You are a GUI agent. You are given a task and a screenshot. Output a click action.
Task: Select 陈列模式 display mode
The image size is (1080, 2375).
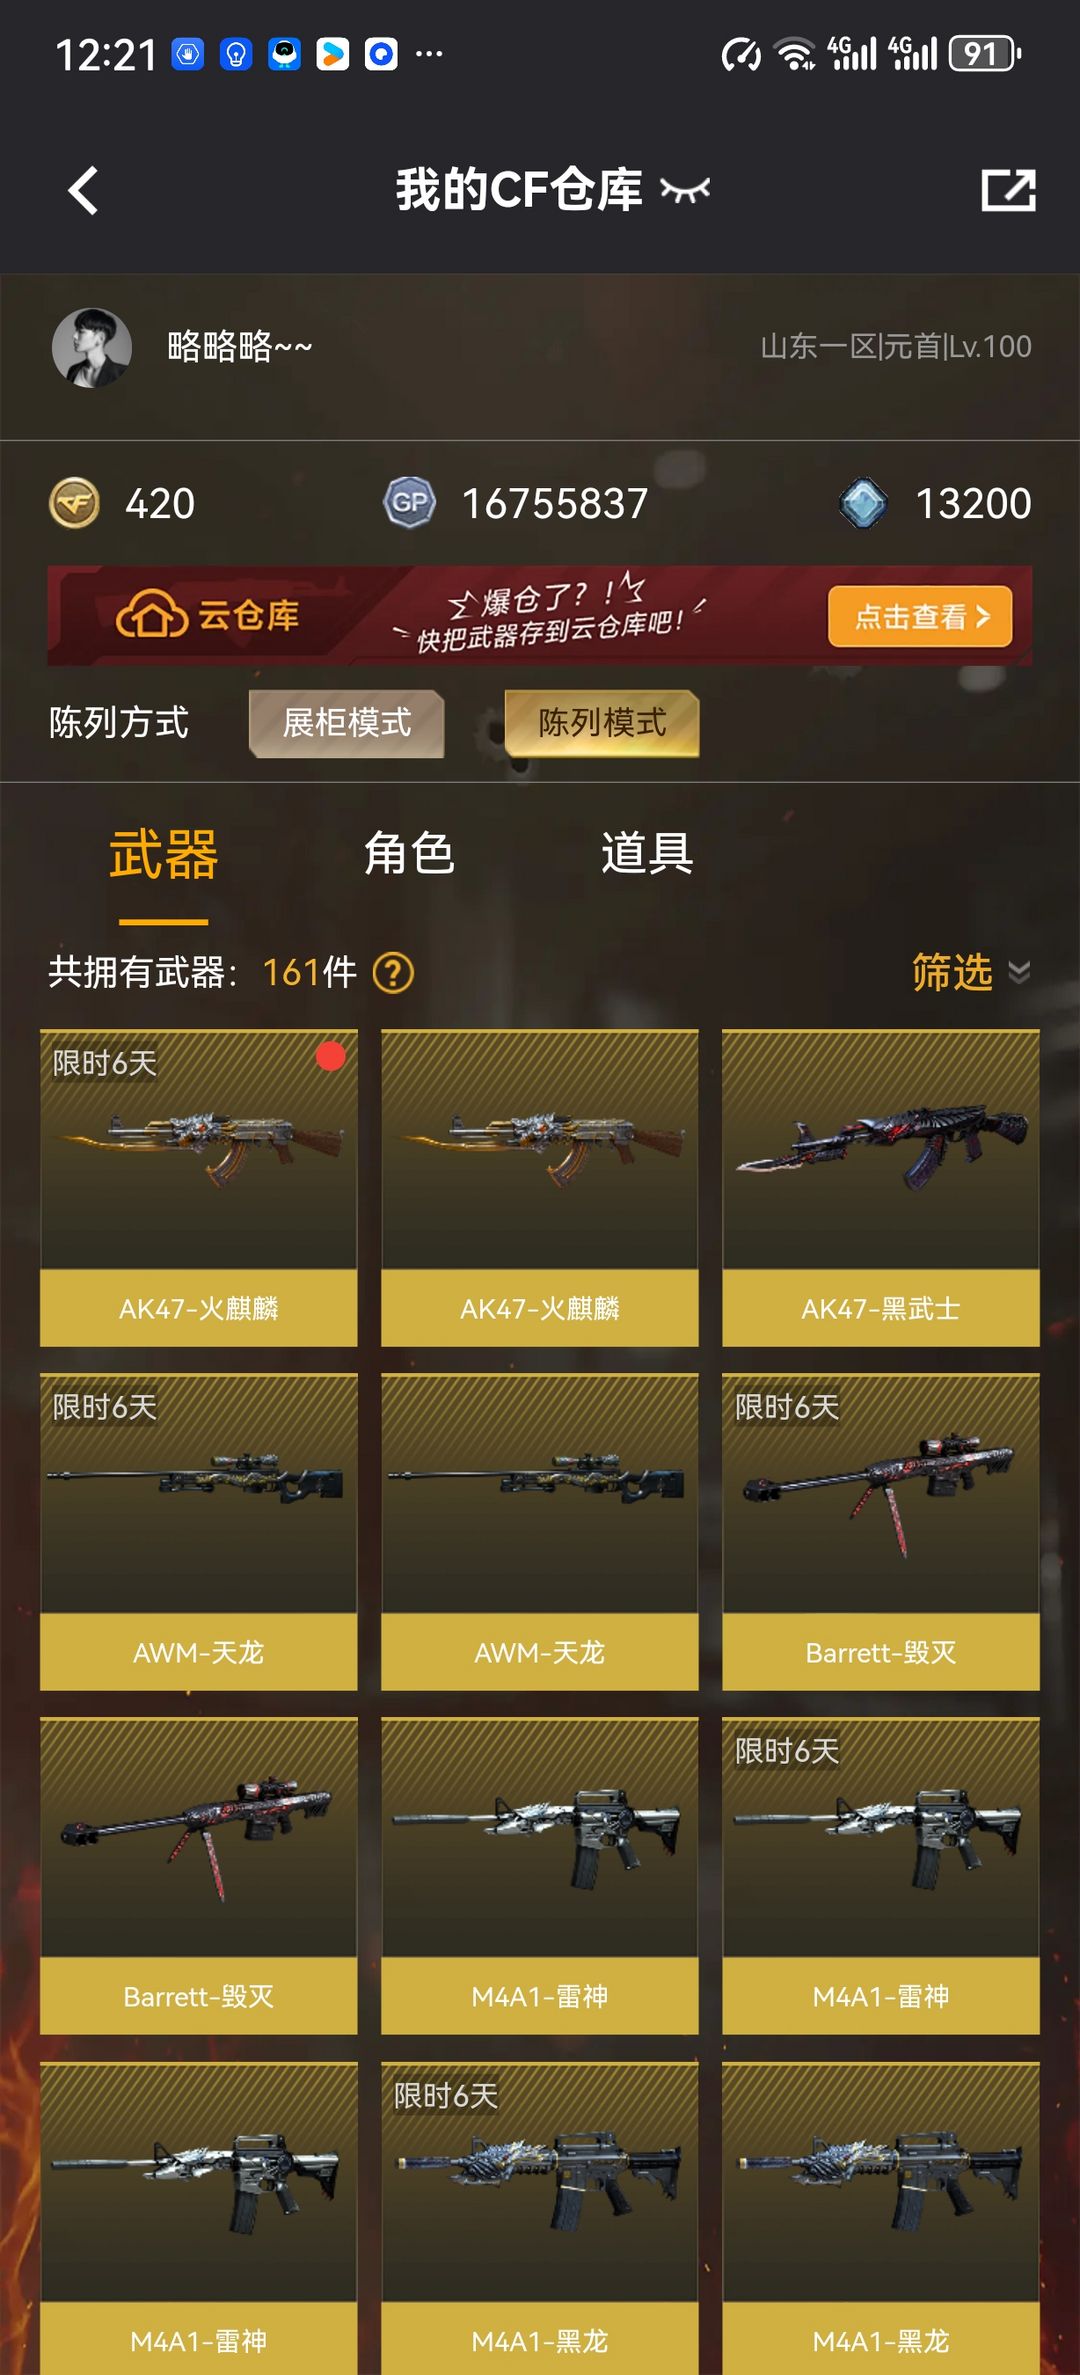[602, 723]
